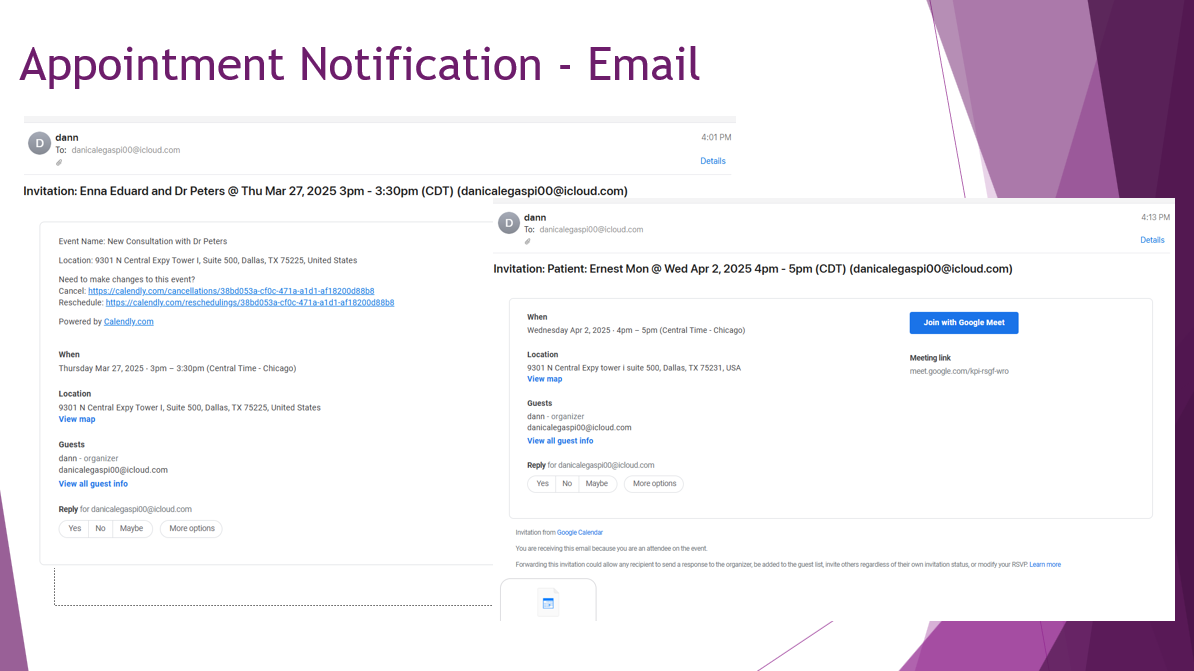Click the Enna Eduard and Dr Peters invitation subject
Screen dimensions: 1194x671
click(325, 191)
